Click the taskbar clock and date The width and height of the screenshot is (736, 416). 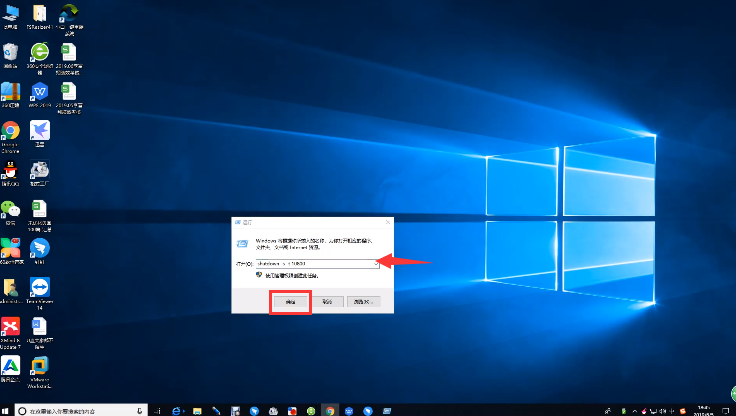(704, 411)
